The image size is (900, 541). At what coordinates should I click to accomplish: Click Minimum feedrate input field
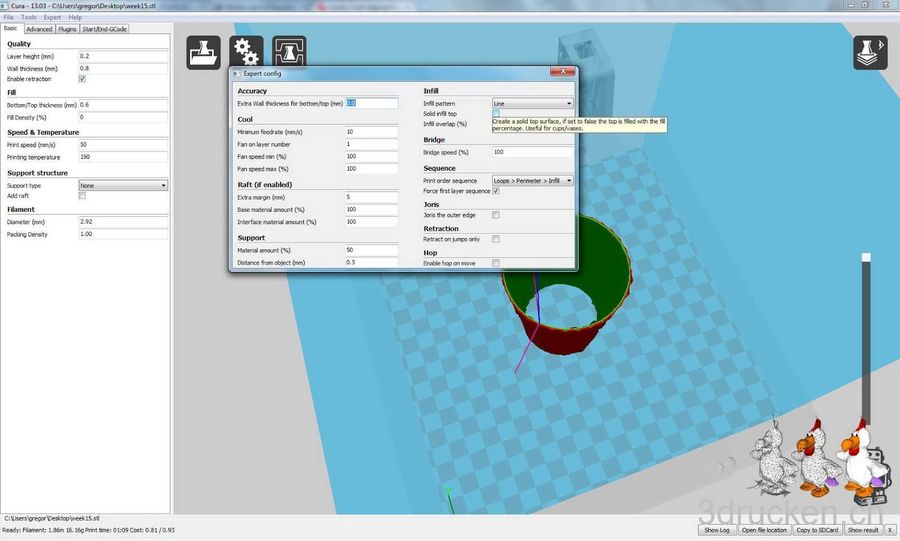tap(371, 132)
